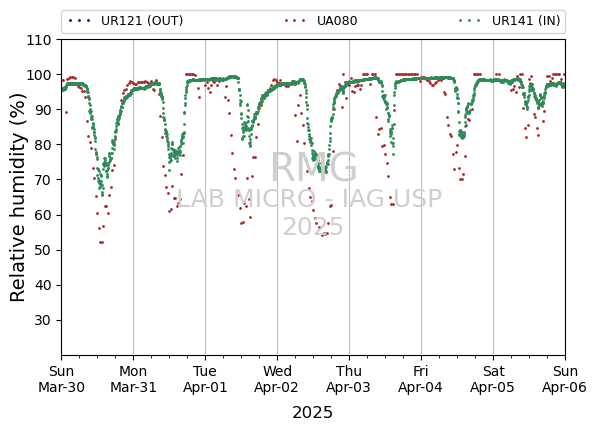Click the Fri Apr-04 axis label
The width and height of the screenshot is (598, 431).
click(x=420, y=379)
